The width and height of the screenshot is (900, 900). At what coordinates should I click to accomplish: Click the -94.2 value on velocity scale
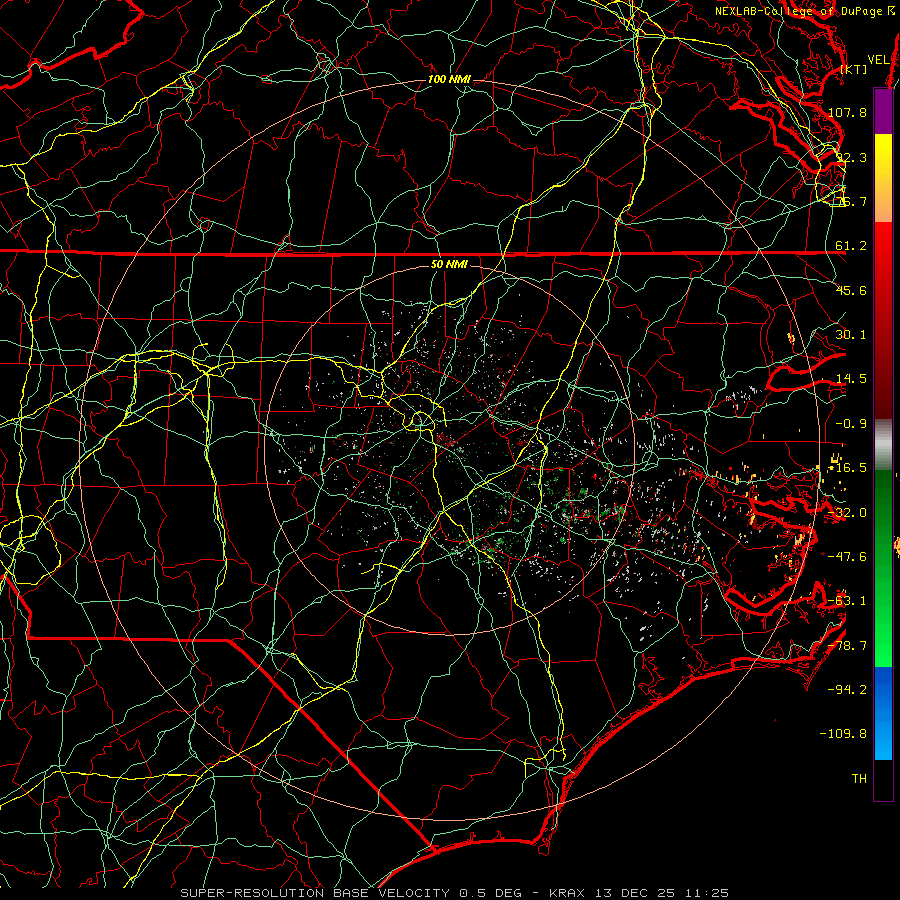(847, 689)
